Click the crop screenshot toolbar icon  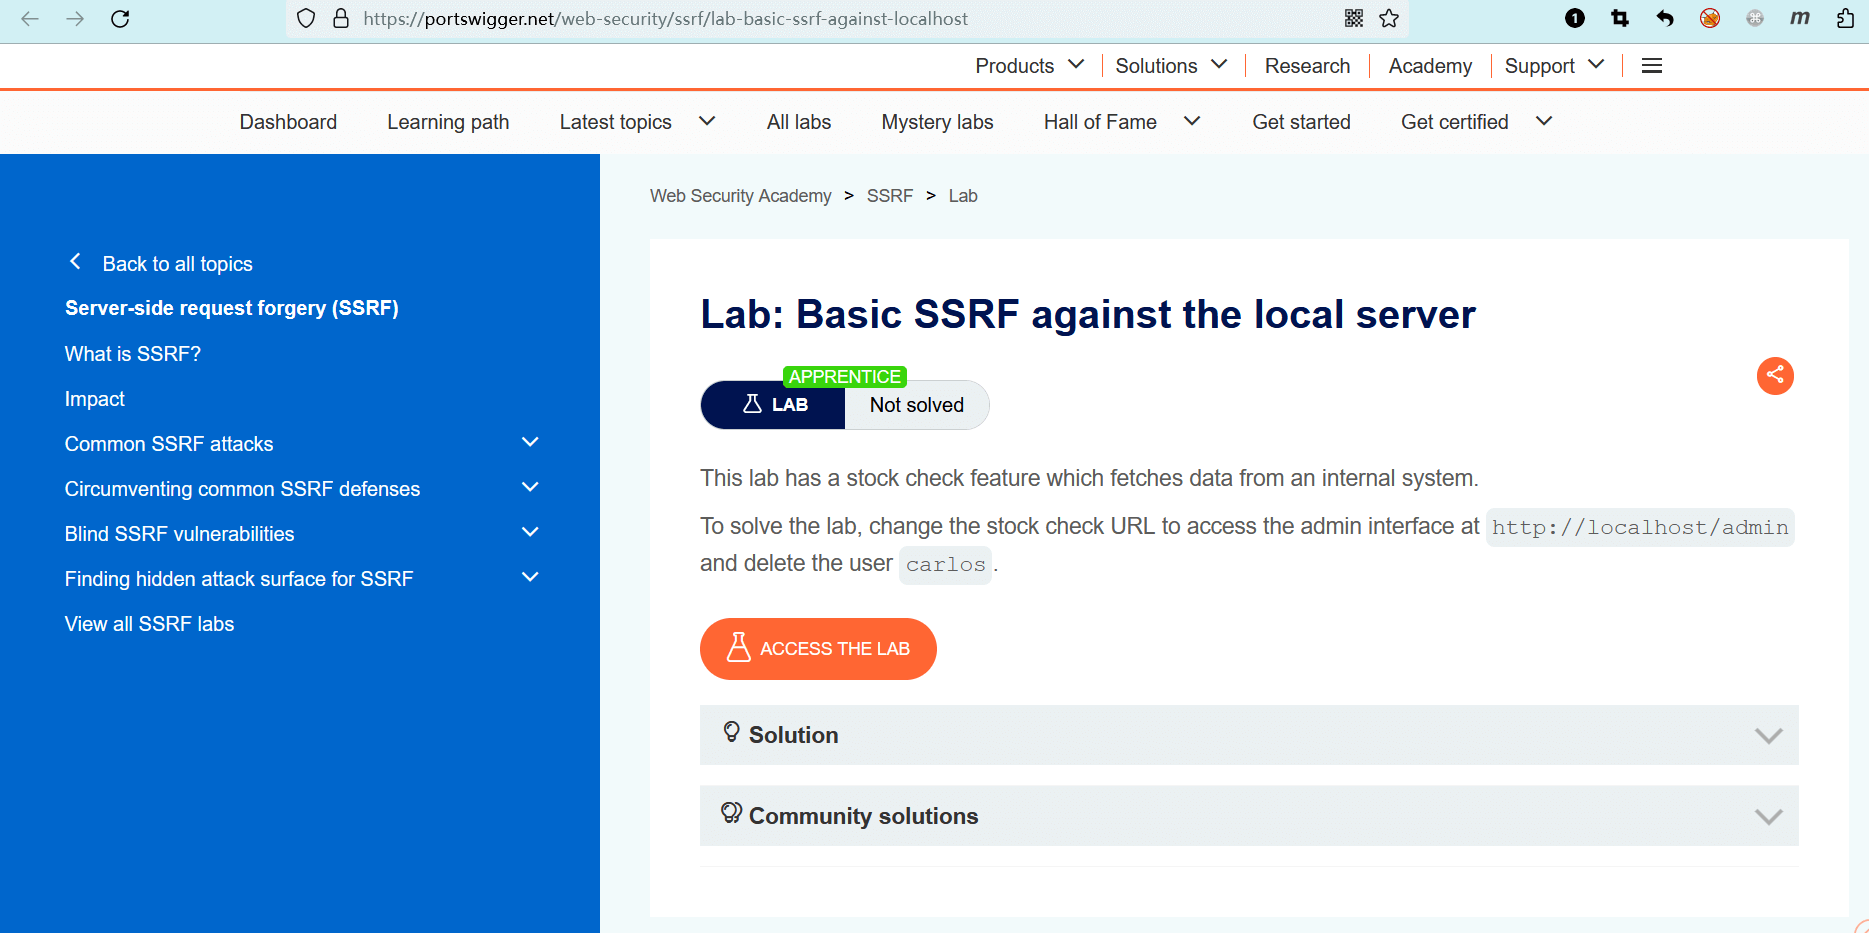point(1620,19)
